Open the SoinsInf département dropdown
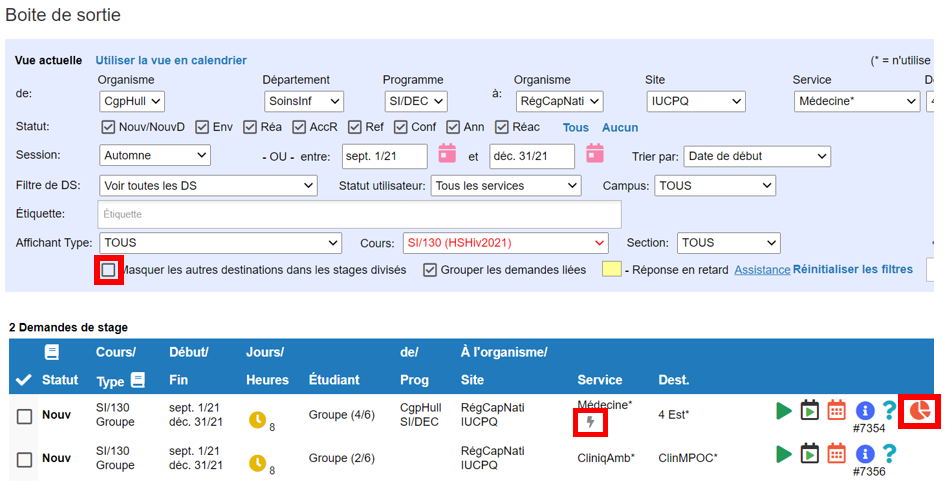 click(x=303, y=101)
